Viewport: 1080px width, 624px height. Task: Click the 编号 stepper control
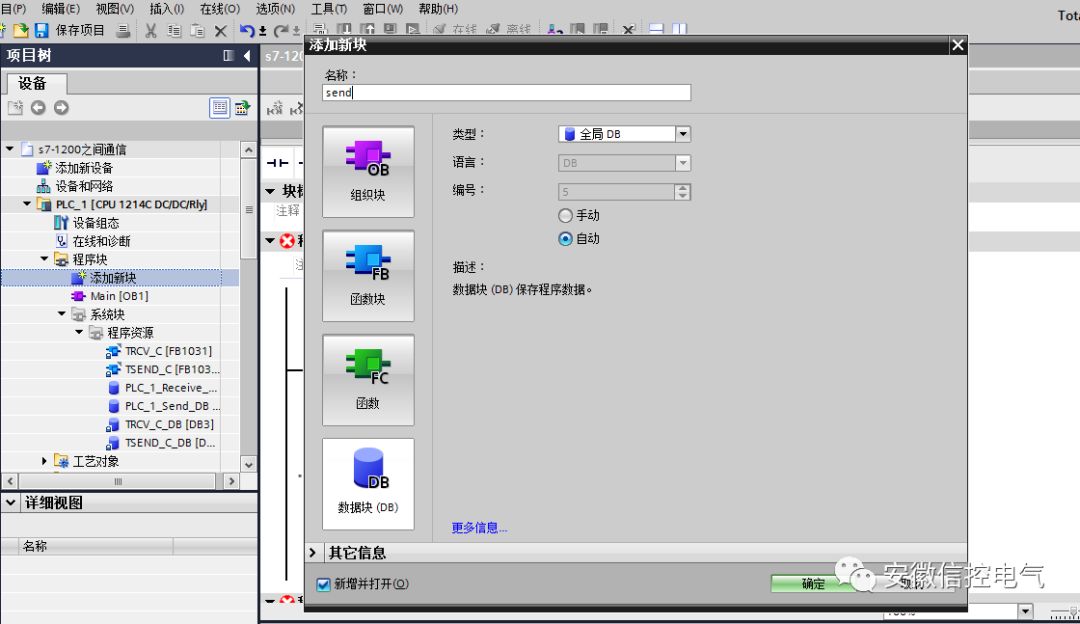(684, 191)
